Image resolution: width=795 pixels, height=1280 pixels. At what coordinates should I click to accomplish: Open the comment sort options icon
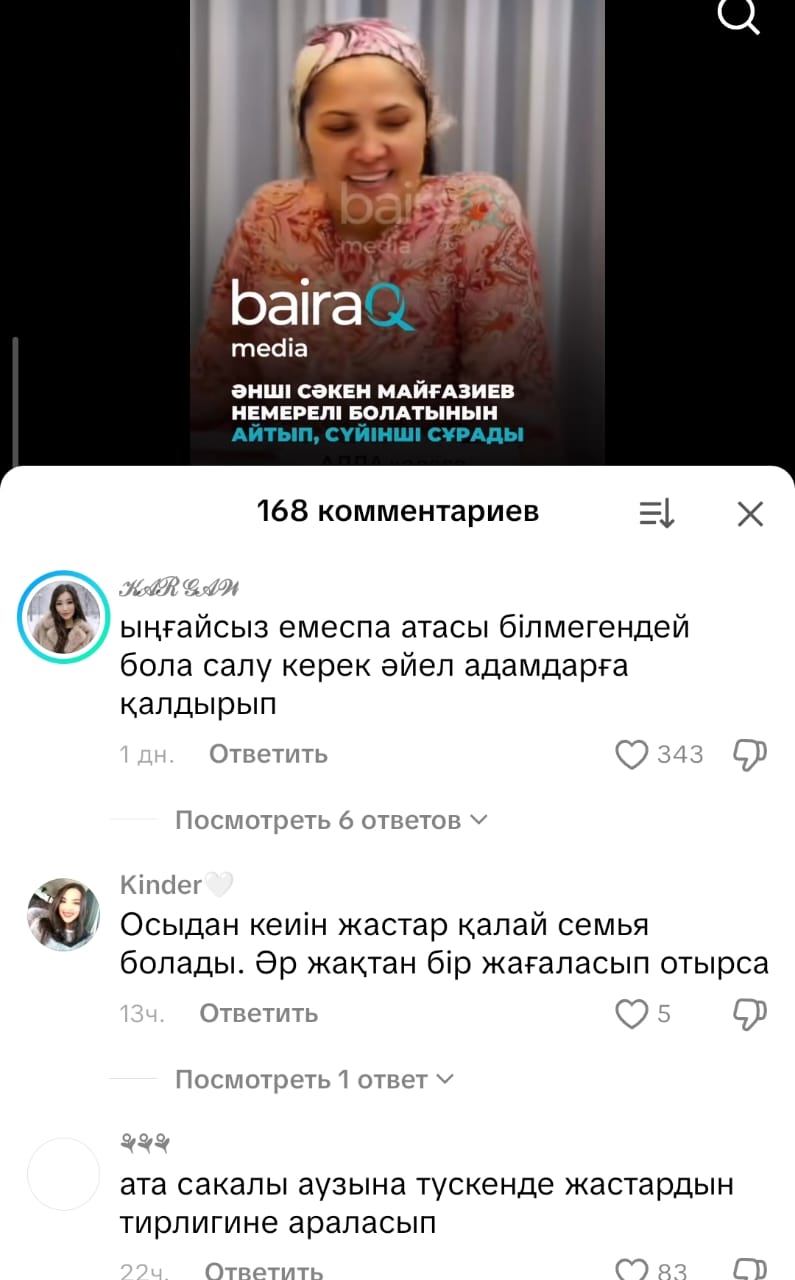[657, 514]
